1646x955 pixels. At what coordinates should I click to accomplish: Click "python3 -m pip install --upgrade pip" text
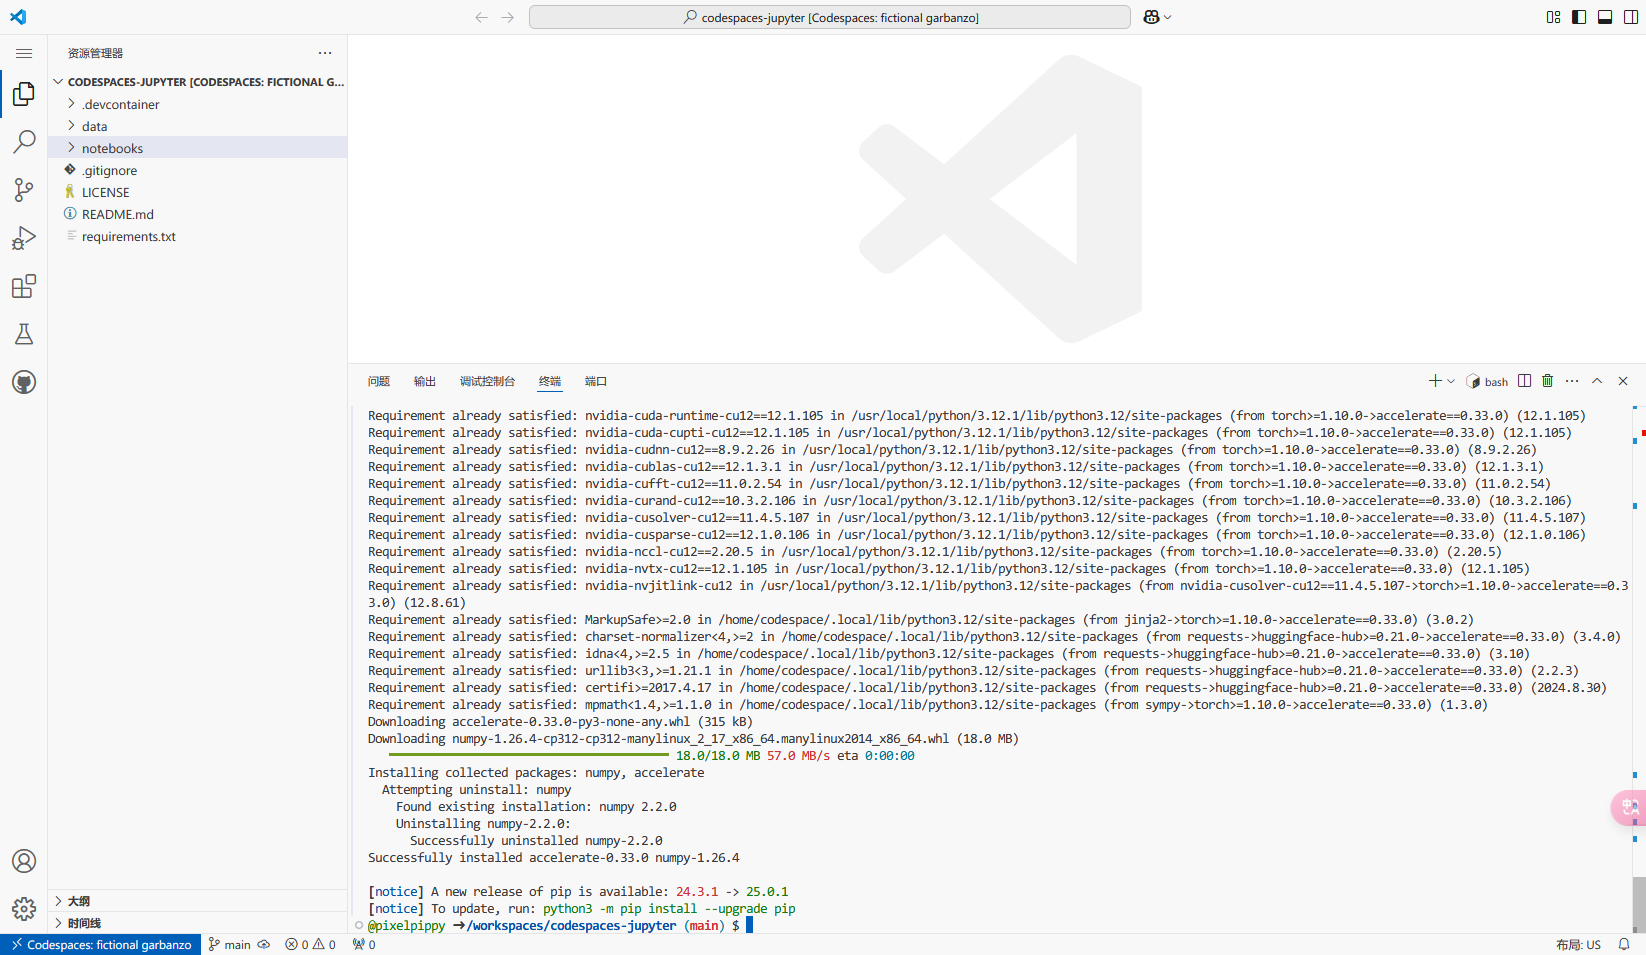[x=669, y=908]
